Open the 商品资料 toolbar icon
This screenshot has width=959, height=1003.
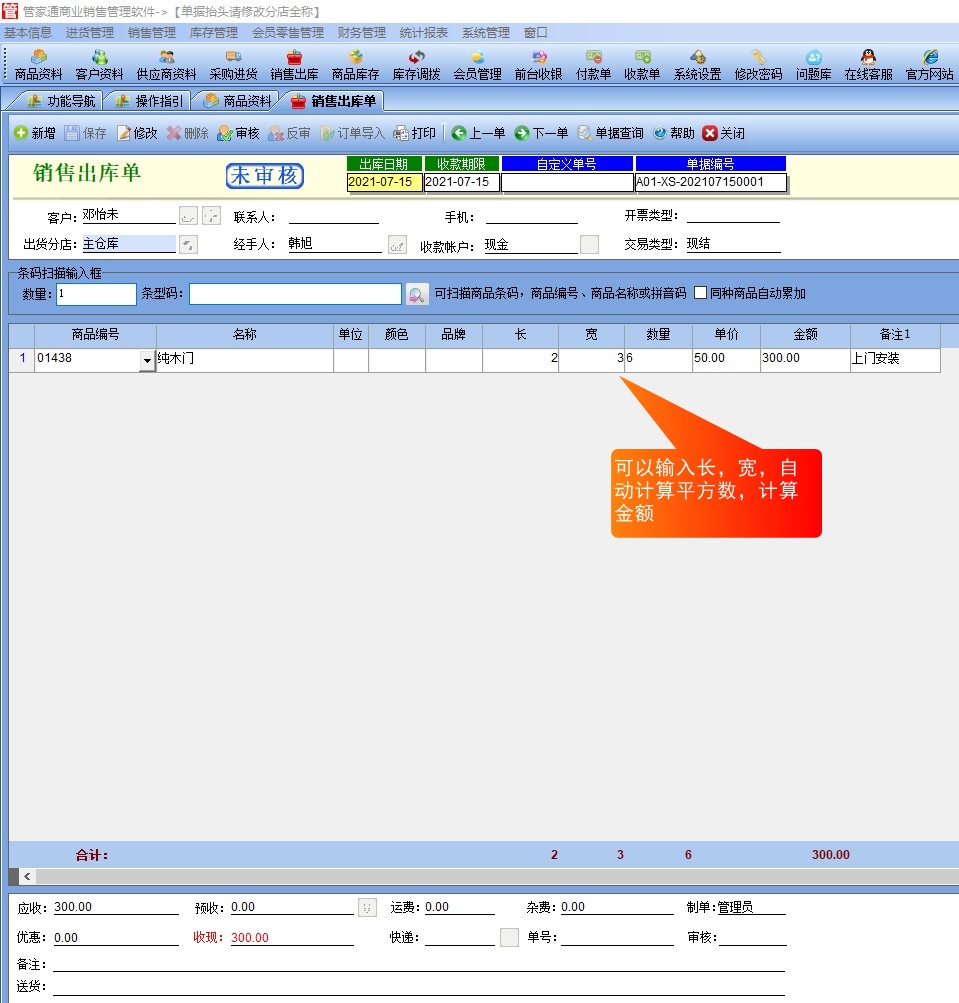tap(38, 65)
